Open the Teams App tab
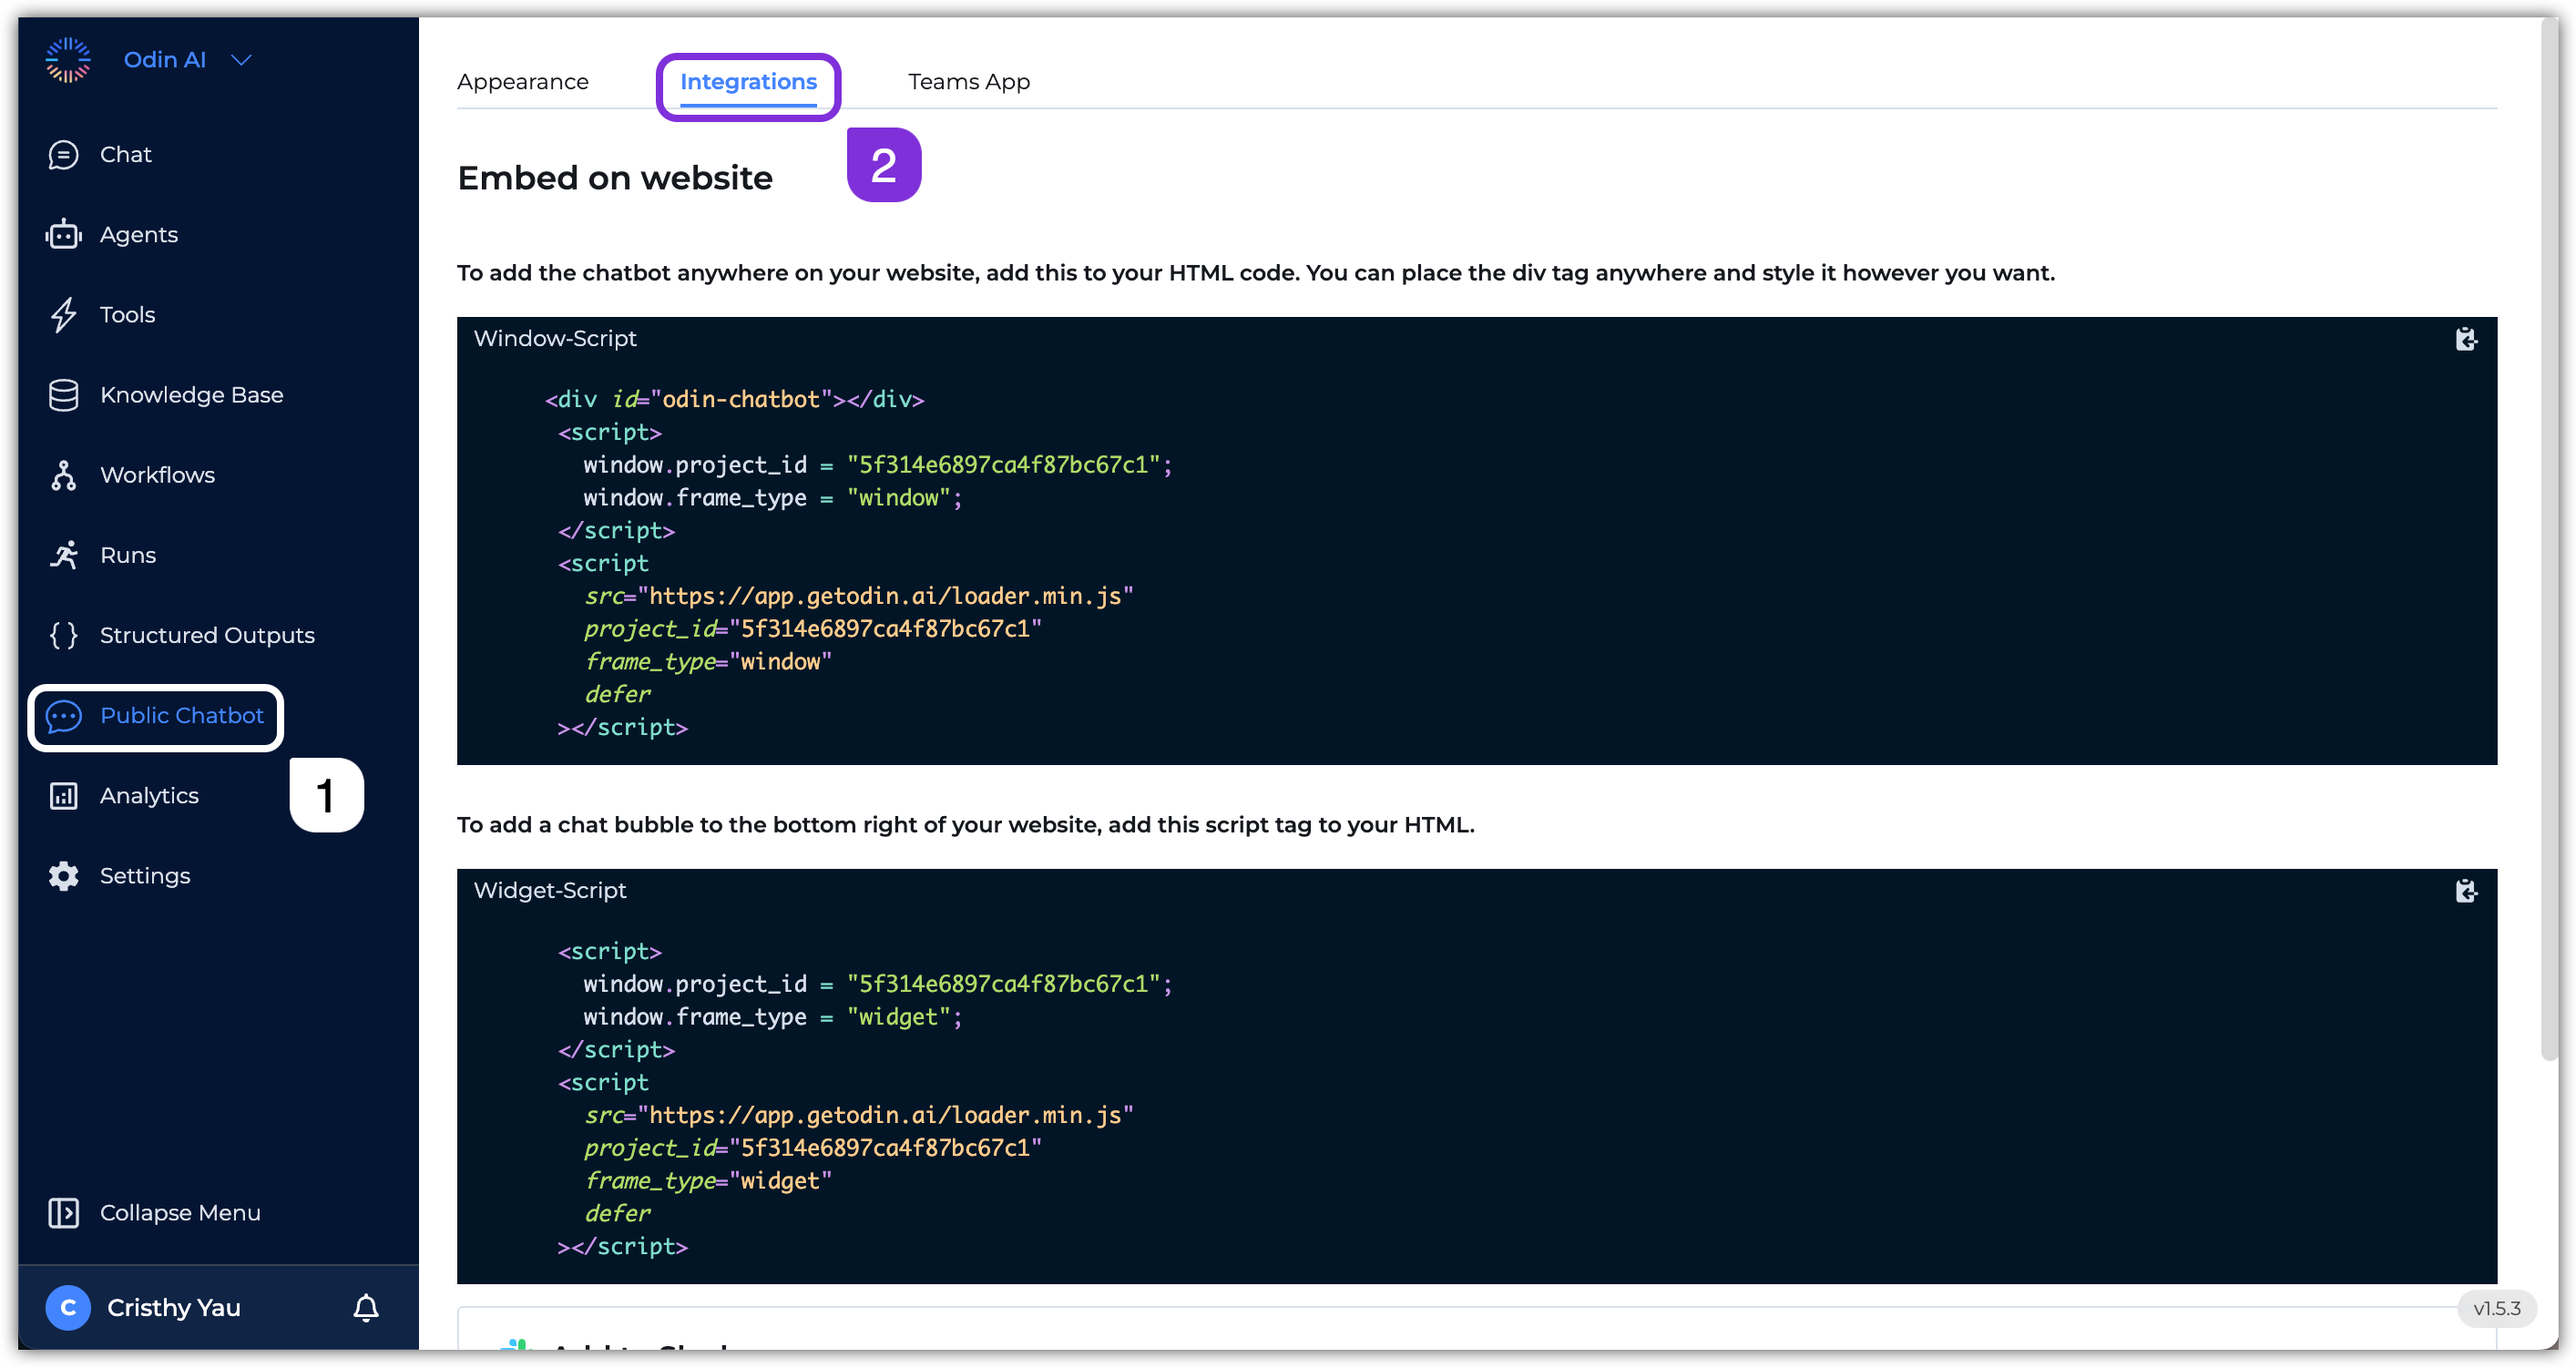This screenshot has width=2576, height=1368. click(968, 82)
